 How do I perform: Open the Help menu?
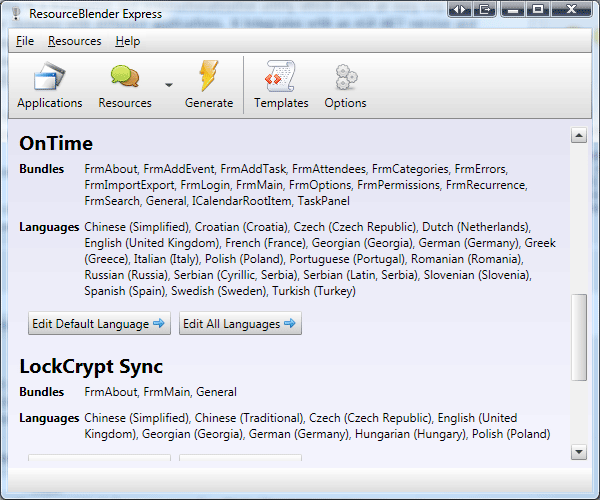click(x=128, y=41)
